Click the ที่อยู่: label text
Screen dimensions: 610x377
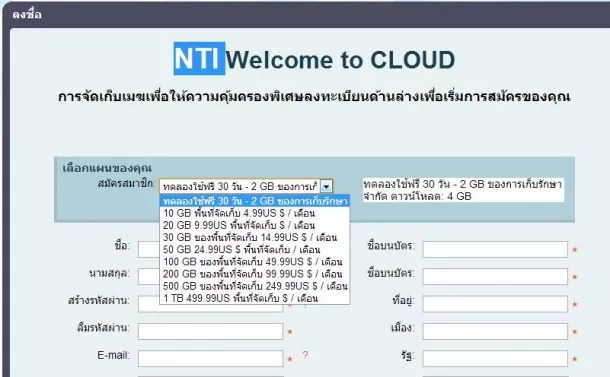coord(403,301)
